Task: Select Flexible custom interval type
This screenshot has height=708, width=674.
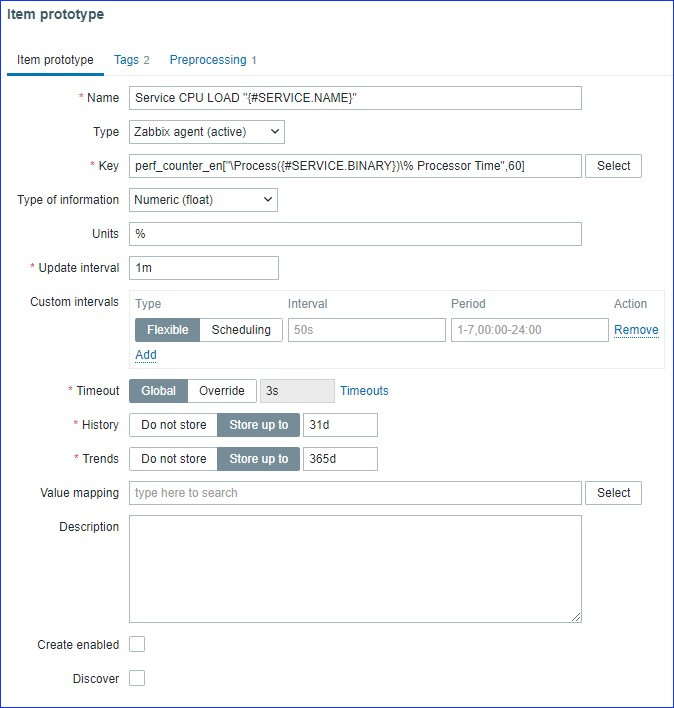Action: pyautogui.click(x=168, y=330)
